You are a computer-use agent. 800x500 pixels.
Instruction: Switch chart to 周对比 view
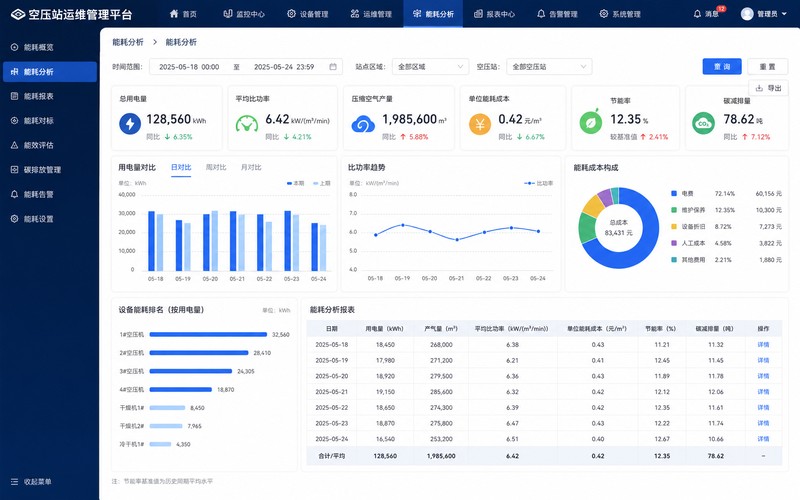(216, 167)
